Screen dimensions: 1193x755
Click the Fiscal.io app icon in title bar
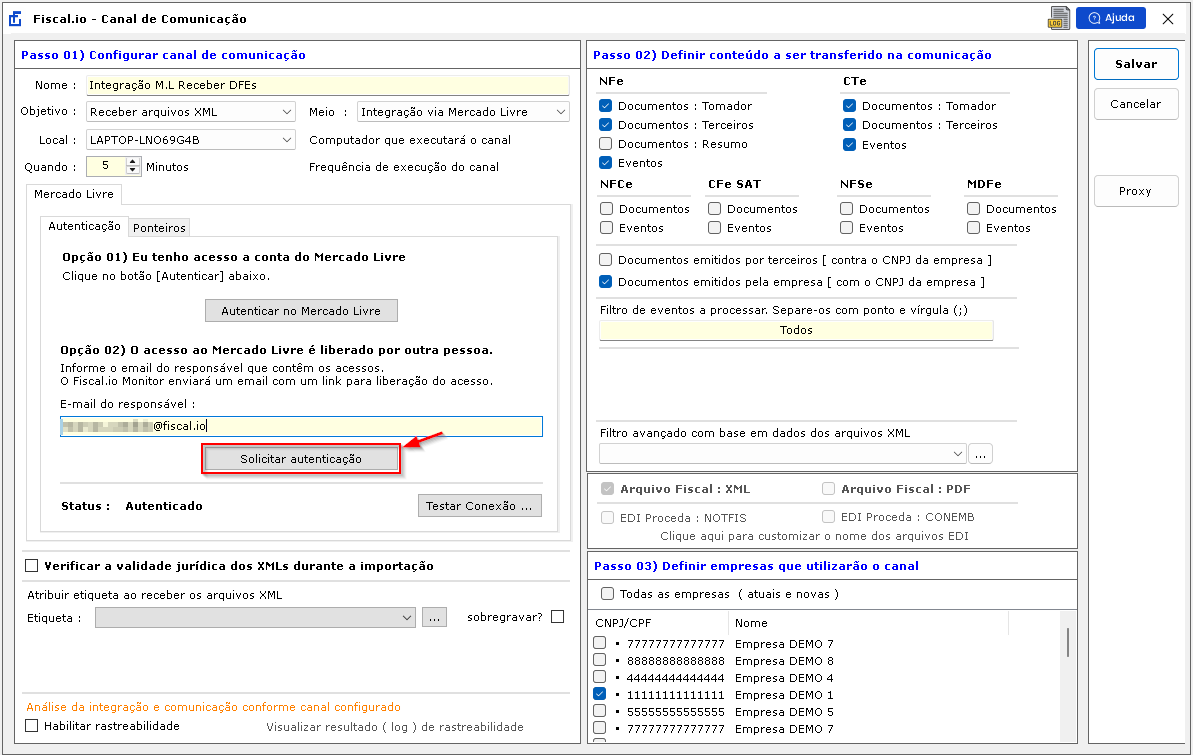coord(15,19)
